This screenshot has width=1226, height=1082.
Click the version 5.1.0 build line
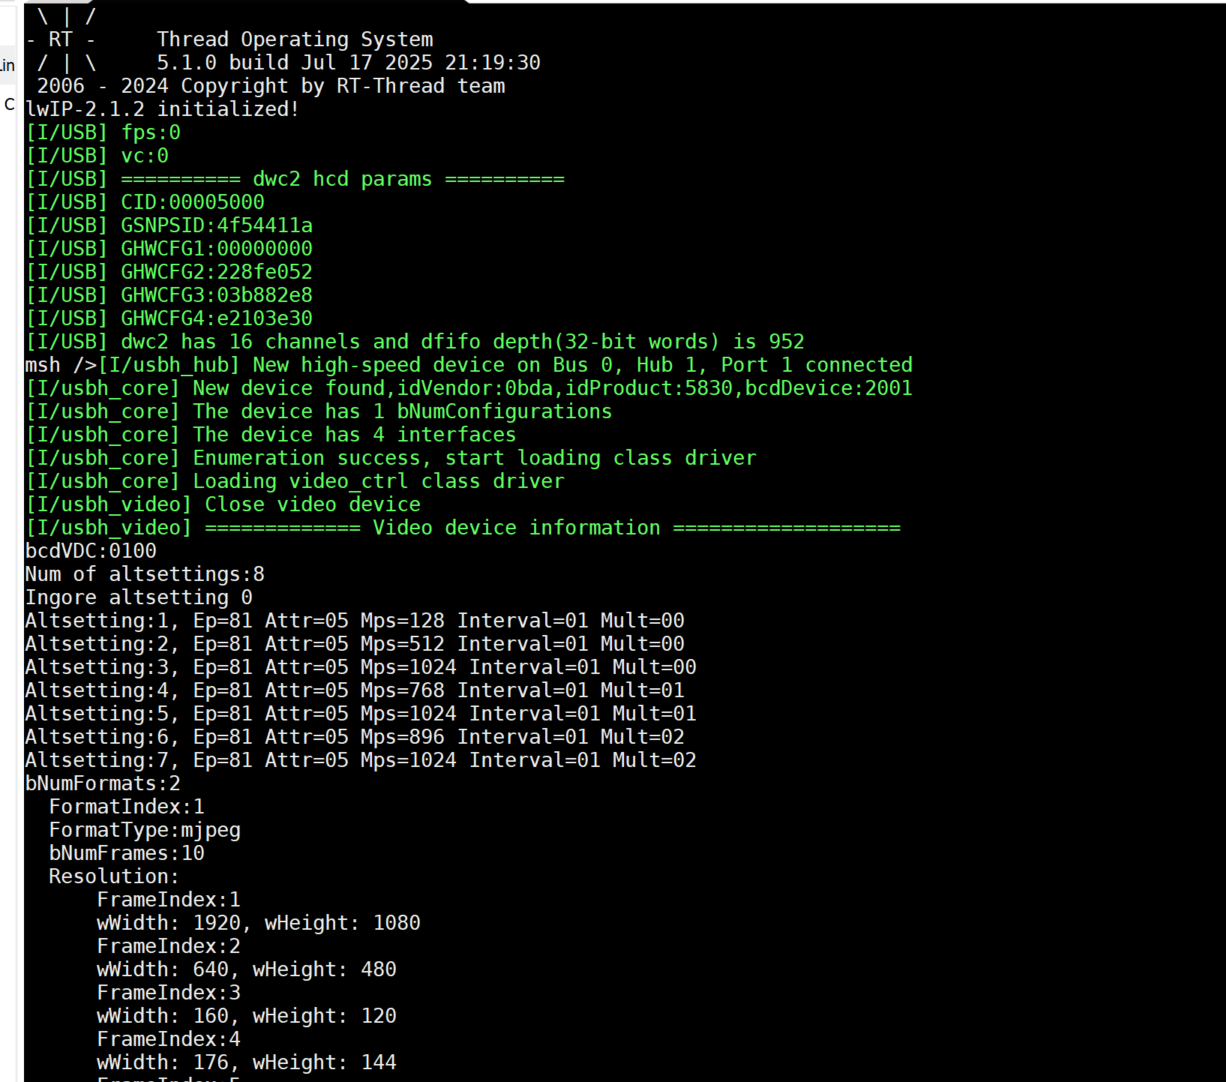(x=348, y=63)
